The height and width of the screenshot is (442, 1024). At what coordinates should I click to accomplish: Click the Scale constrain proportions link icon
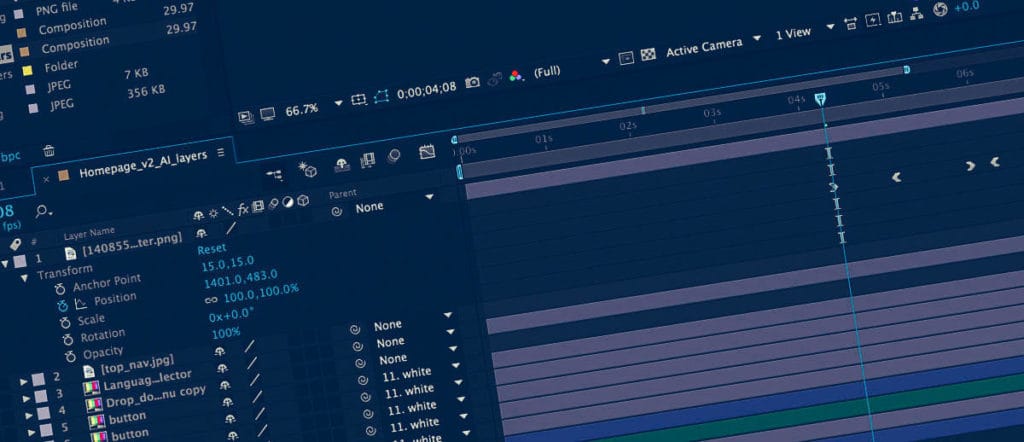pyautogui.click(x=211, y=300)
